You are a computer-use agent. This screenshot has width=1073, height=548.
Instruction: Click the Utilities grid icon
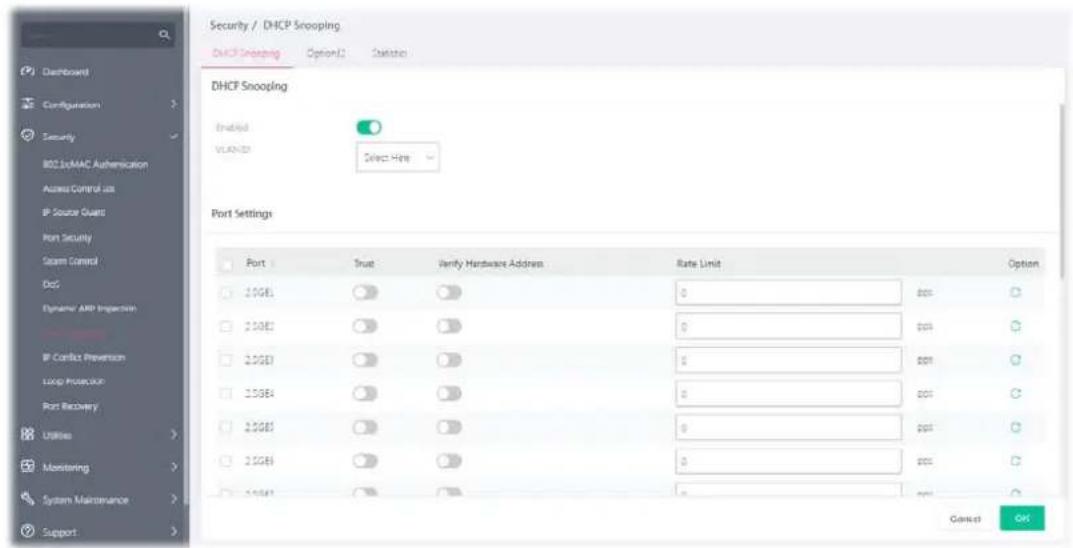coord(29,434)
